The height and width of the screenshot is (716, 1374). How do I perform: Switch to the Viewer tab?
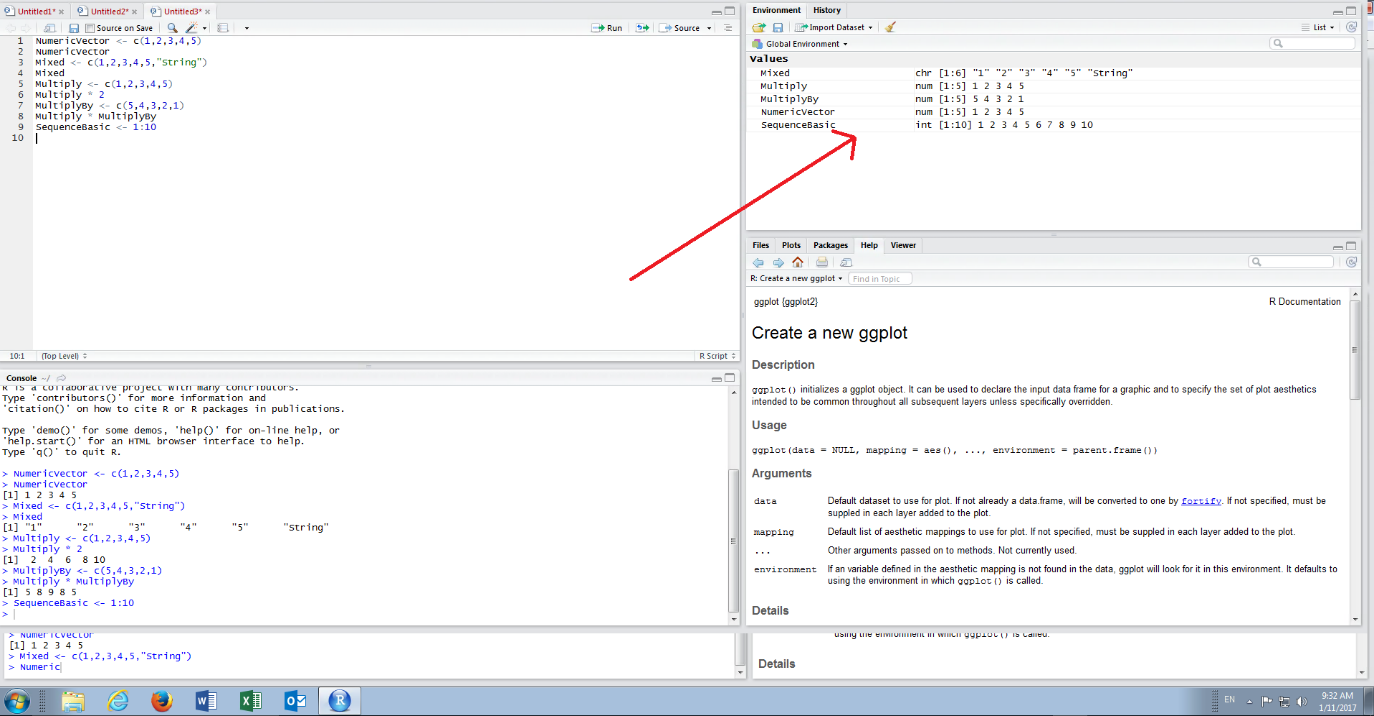(903, 245)
